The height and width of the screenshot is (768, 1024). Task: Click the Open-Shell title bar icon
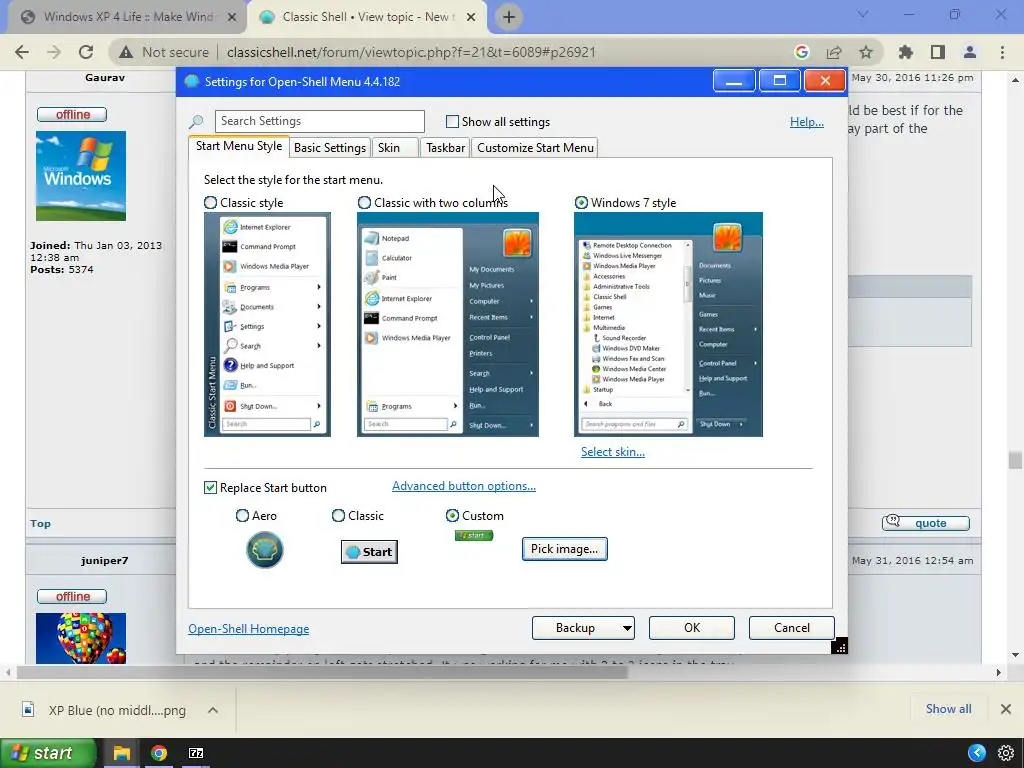(191, 82)
